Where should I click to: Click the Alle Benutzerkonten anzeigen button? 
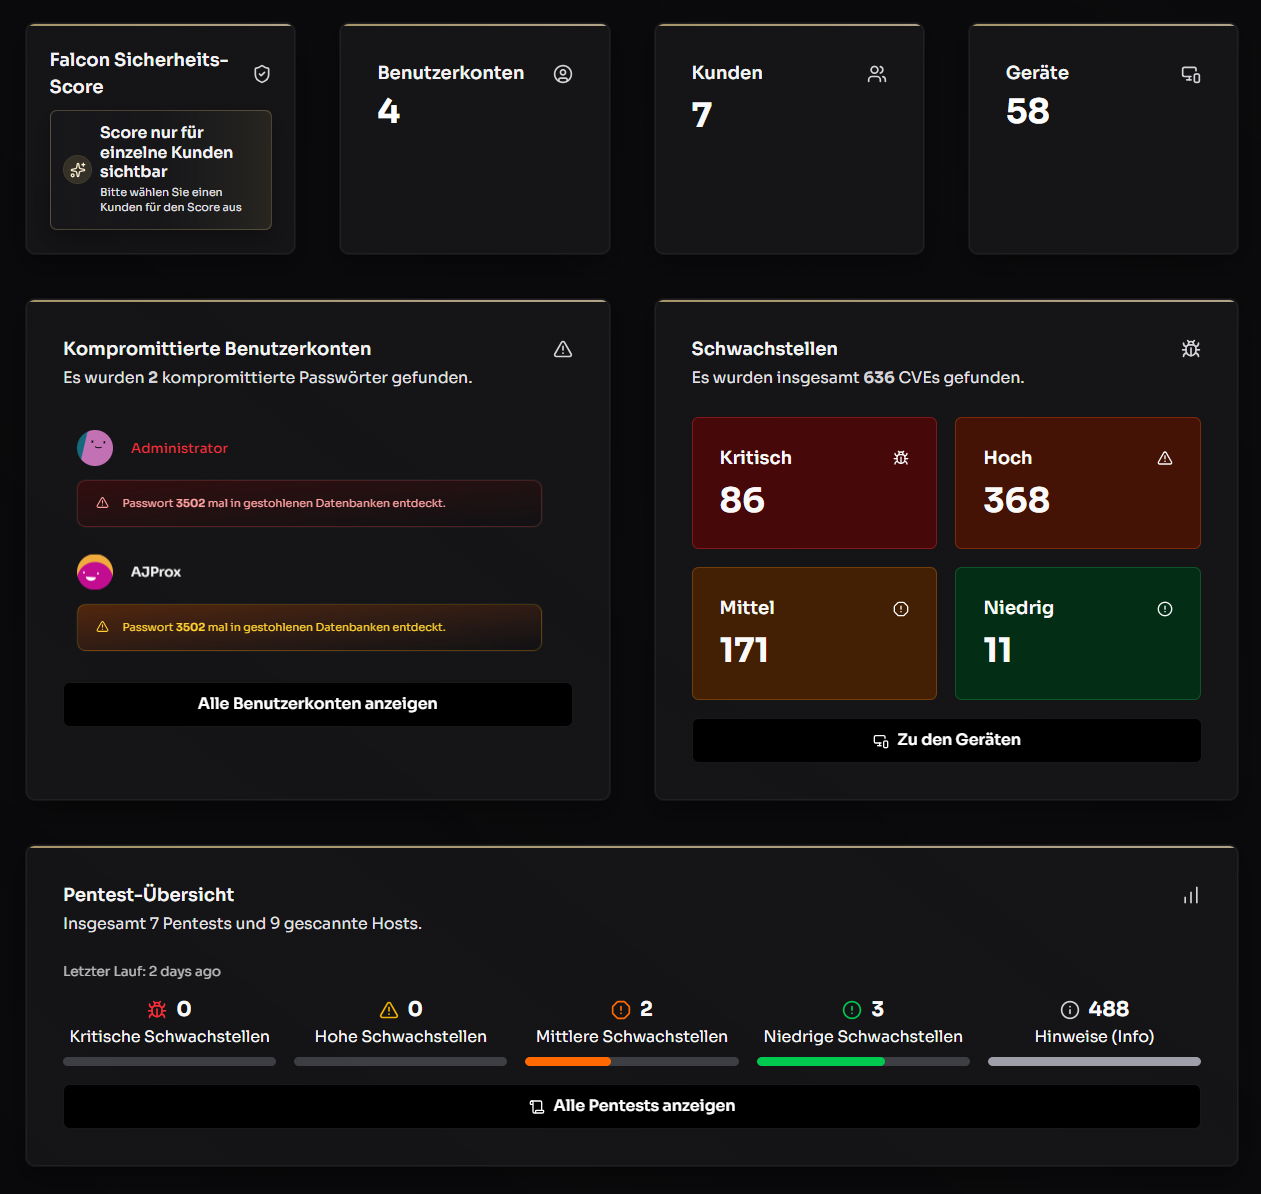[318, 704]
